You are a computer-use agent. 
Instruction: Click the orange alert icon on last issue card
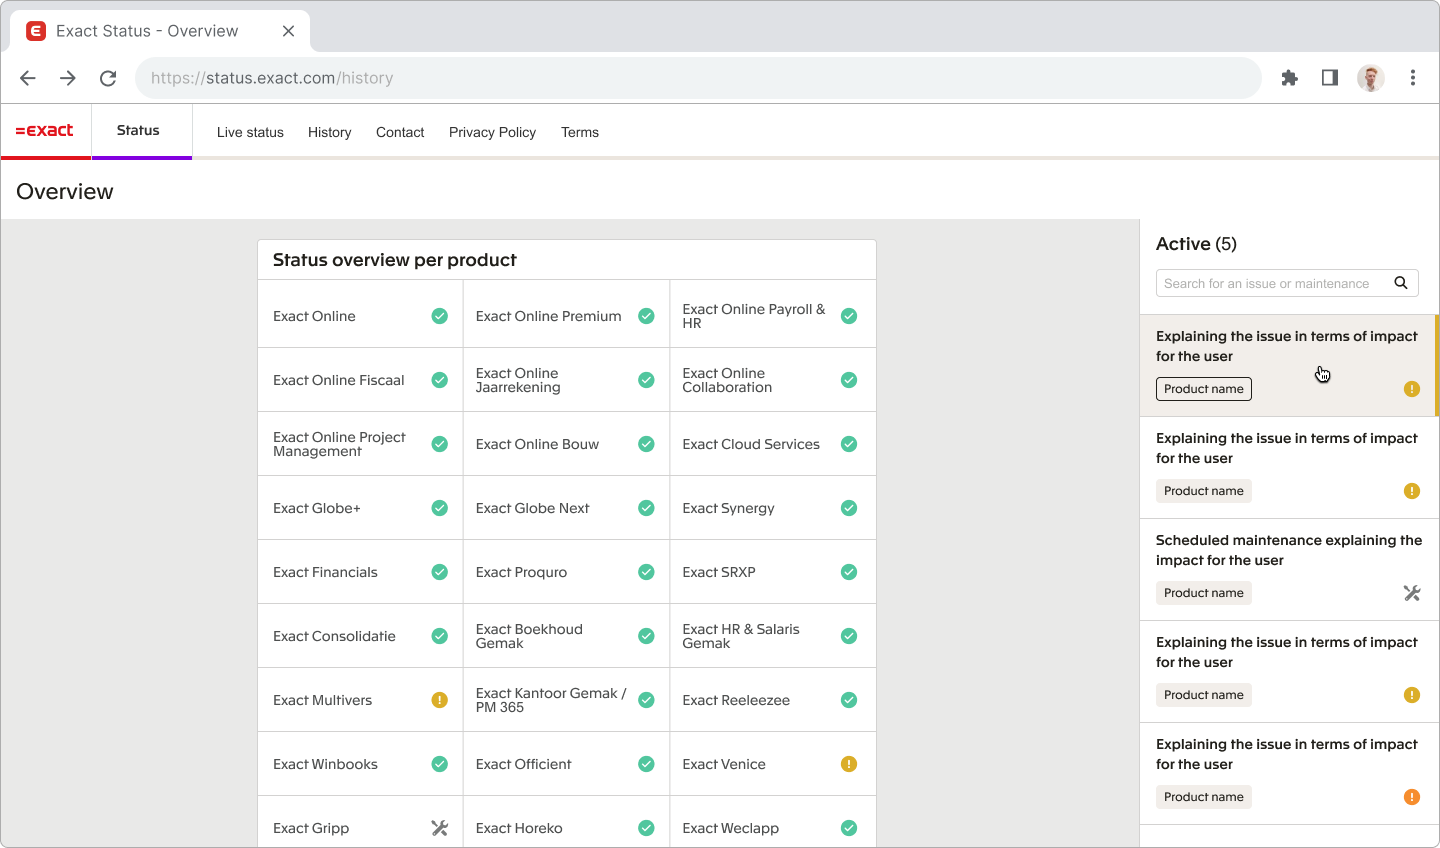(1411, 797)
